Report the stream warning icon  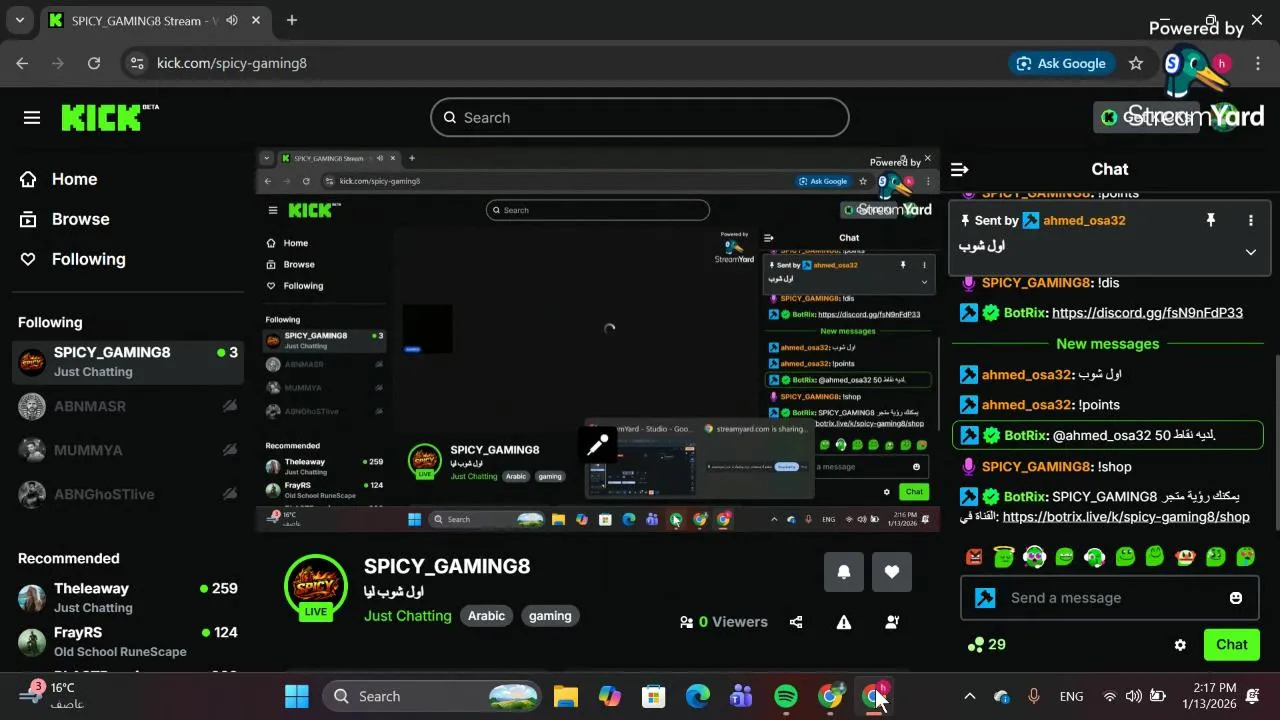point(844,622)
